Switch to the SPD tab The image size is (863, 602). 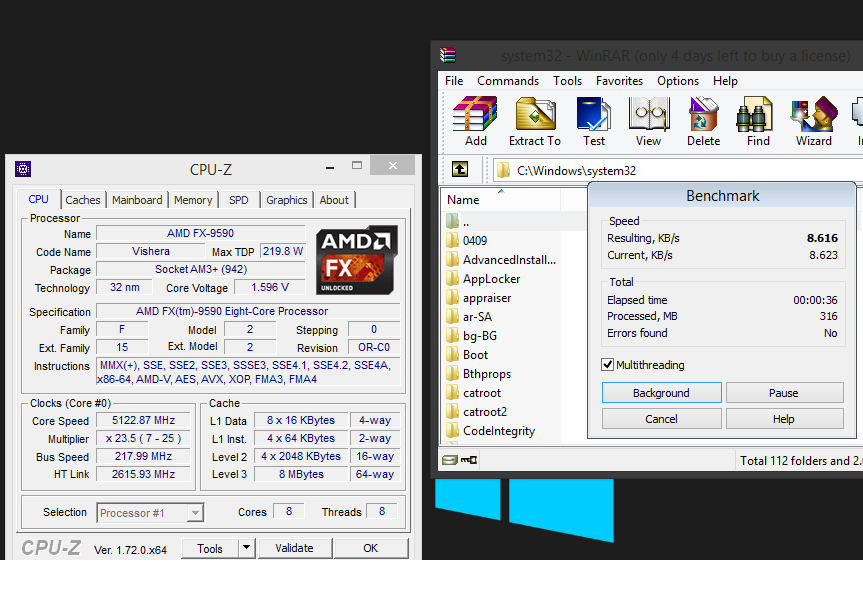click(238, 200)
